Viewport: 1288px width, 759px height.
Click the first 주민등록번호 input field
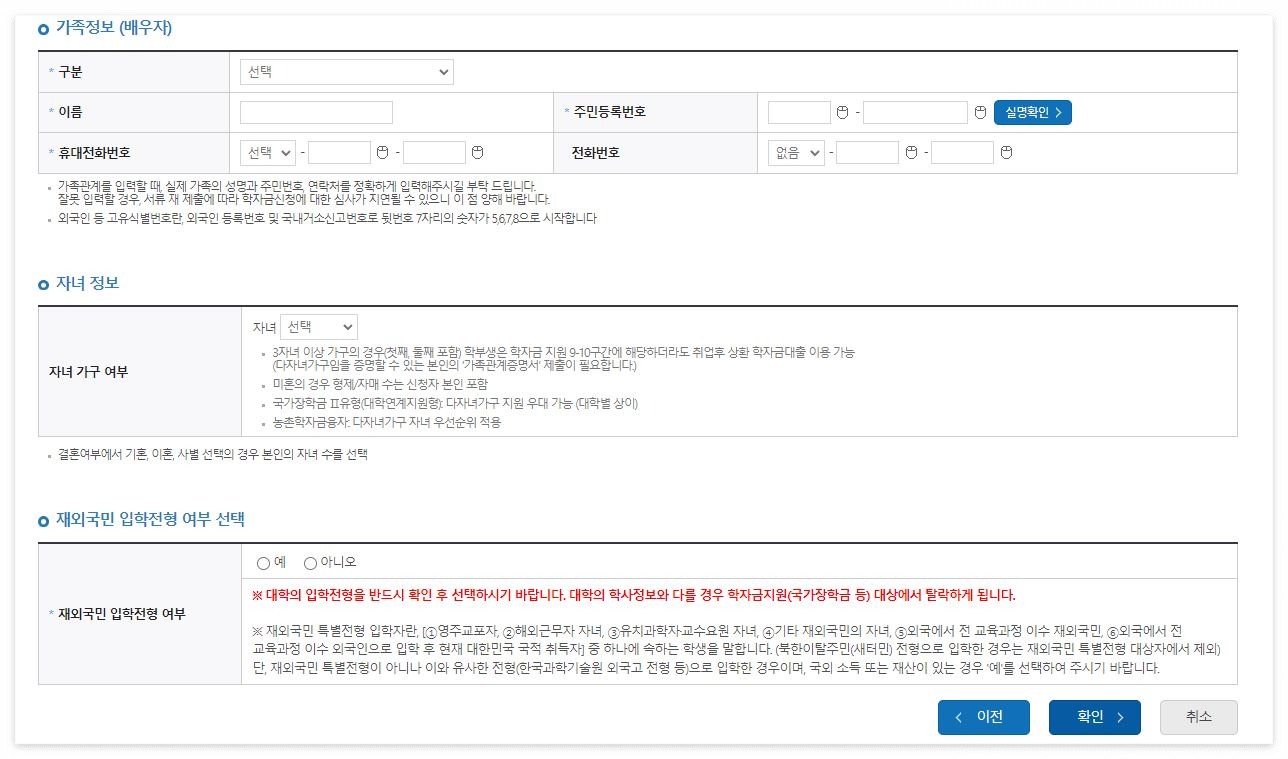(800, 111)
